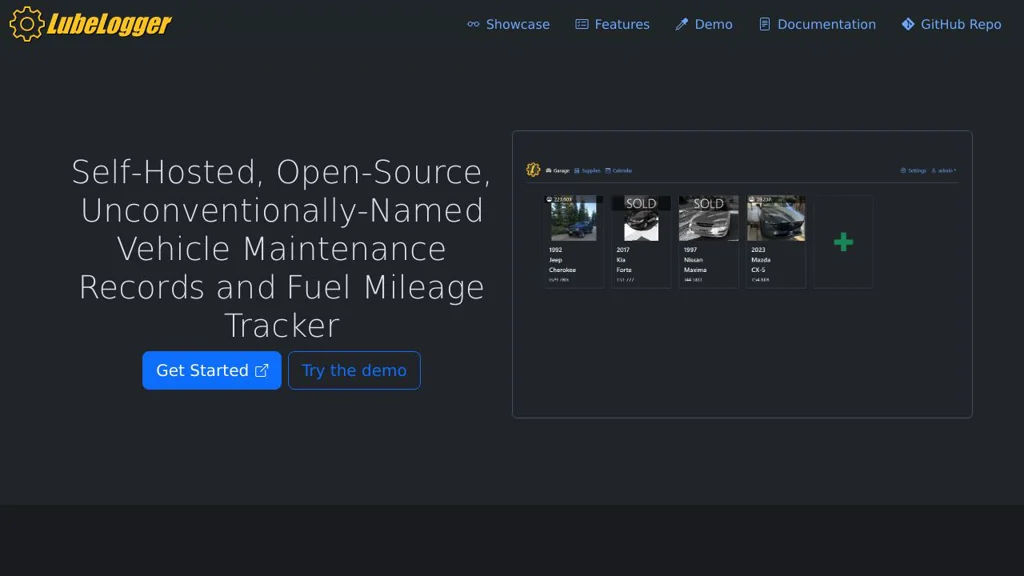Open GitHub Repo via its git icon
The image size is (1024, 576).
[908, 24]
